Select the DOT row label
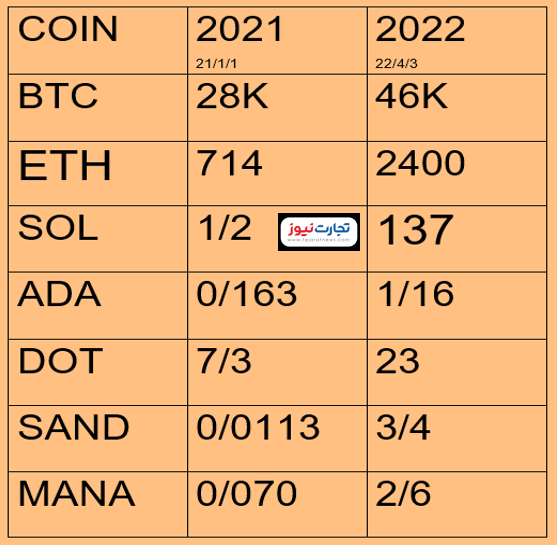Screen dimensions: 557x545 click(x=98, y=372)
